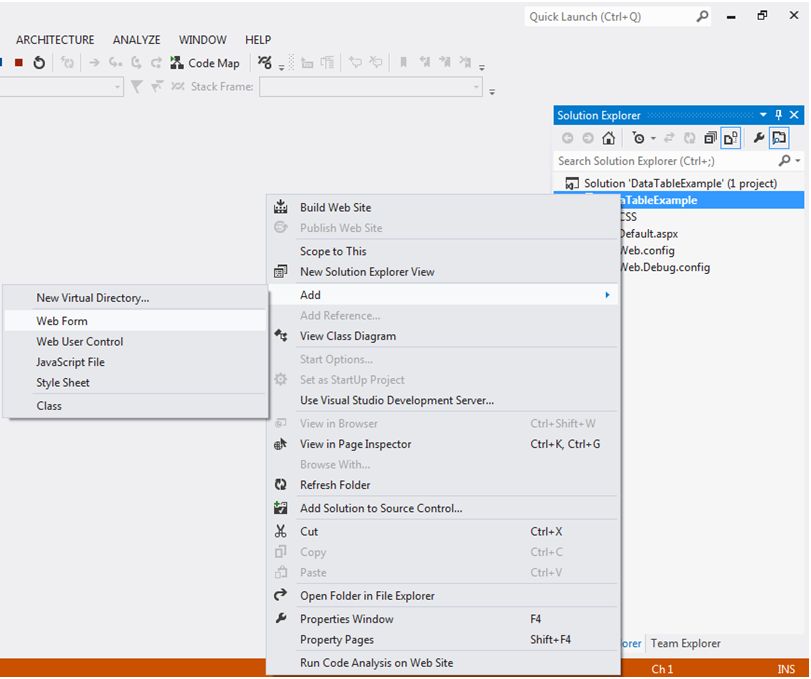
Task: Click the Pending Changes Filter clock icon
Action: 638,138
